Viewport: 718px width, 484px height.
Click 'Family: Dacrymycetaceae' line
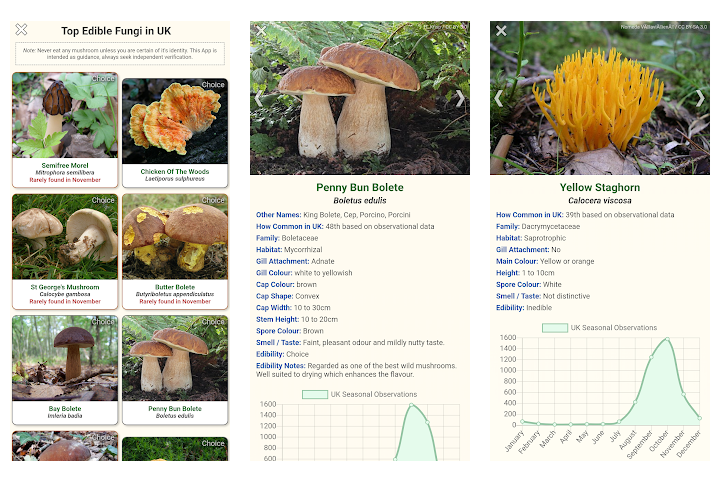click(x=538, y=226)
